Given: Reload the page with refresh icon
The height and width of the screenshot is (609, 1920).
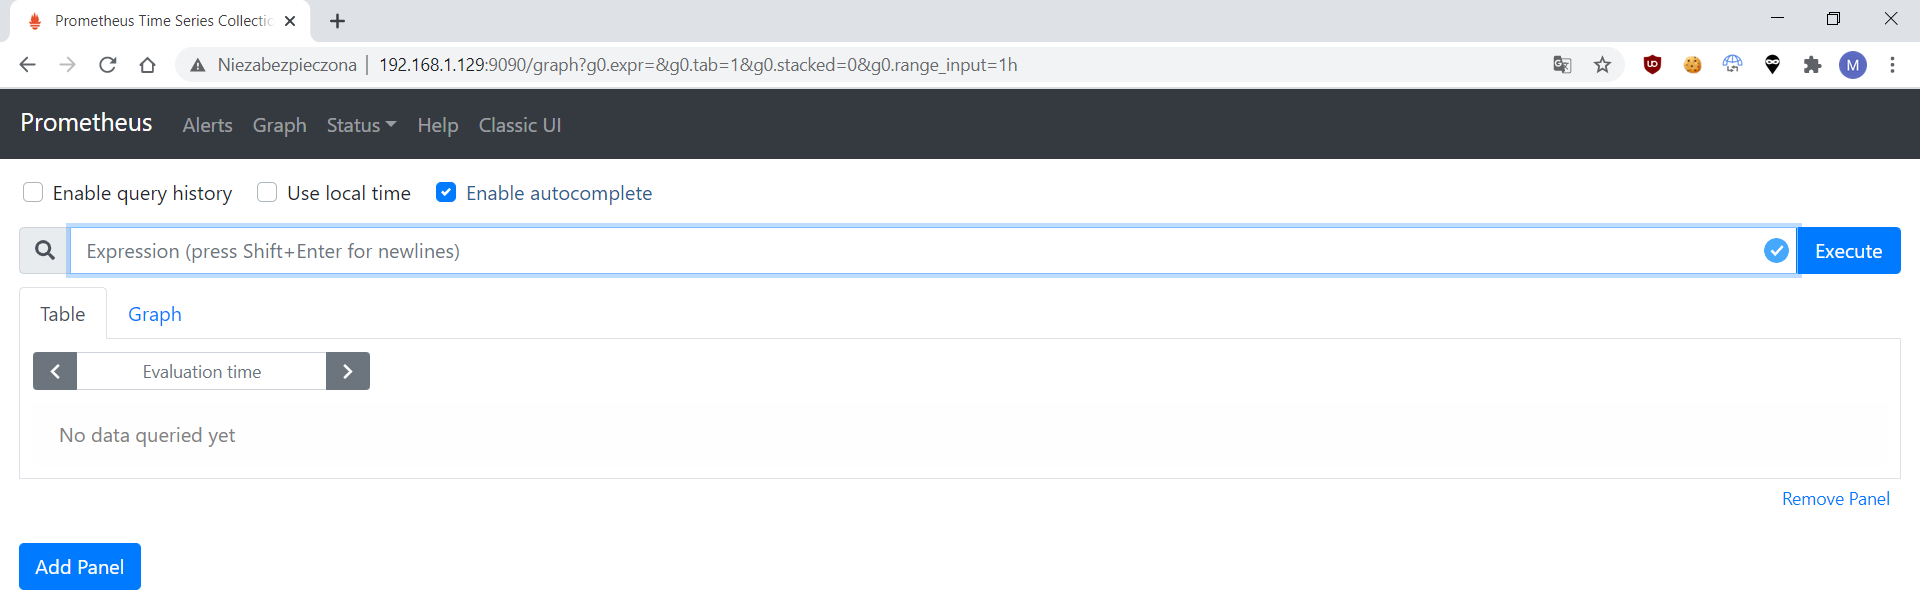Looking at the screenshot, I should tap(108, 65).
